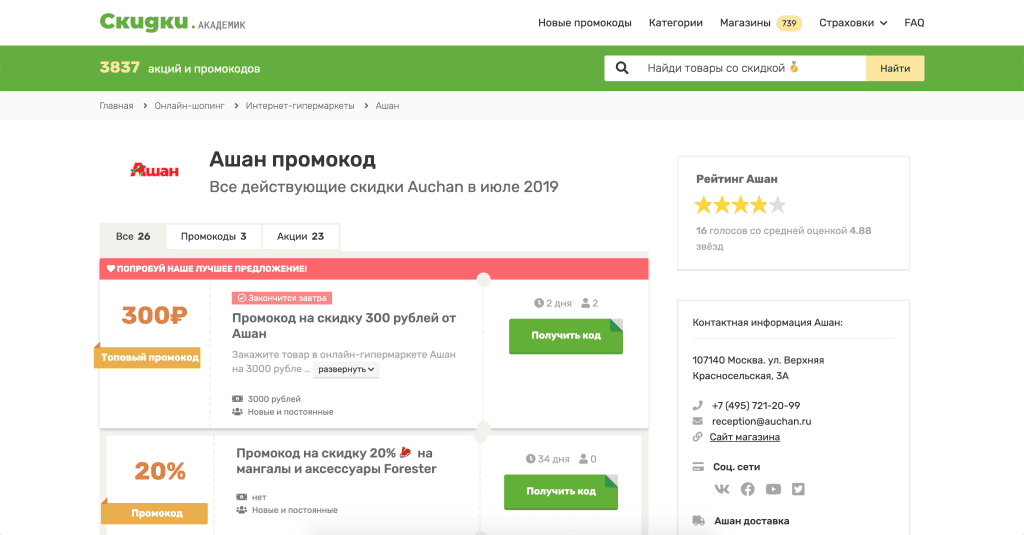Switch to the Акции 23 tab
The height and width of the screenshot is (535, 1024).
[300, 237]
